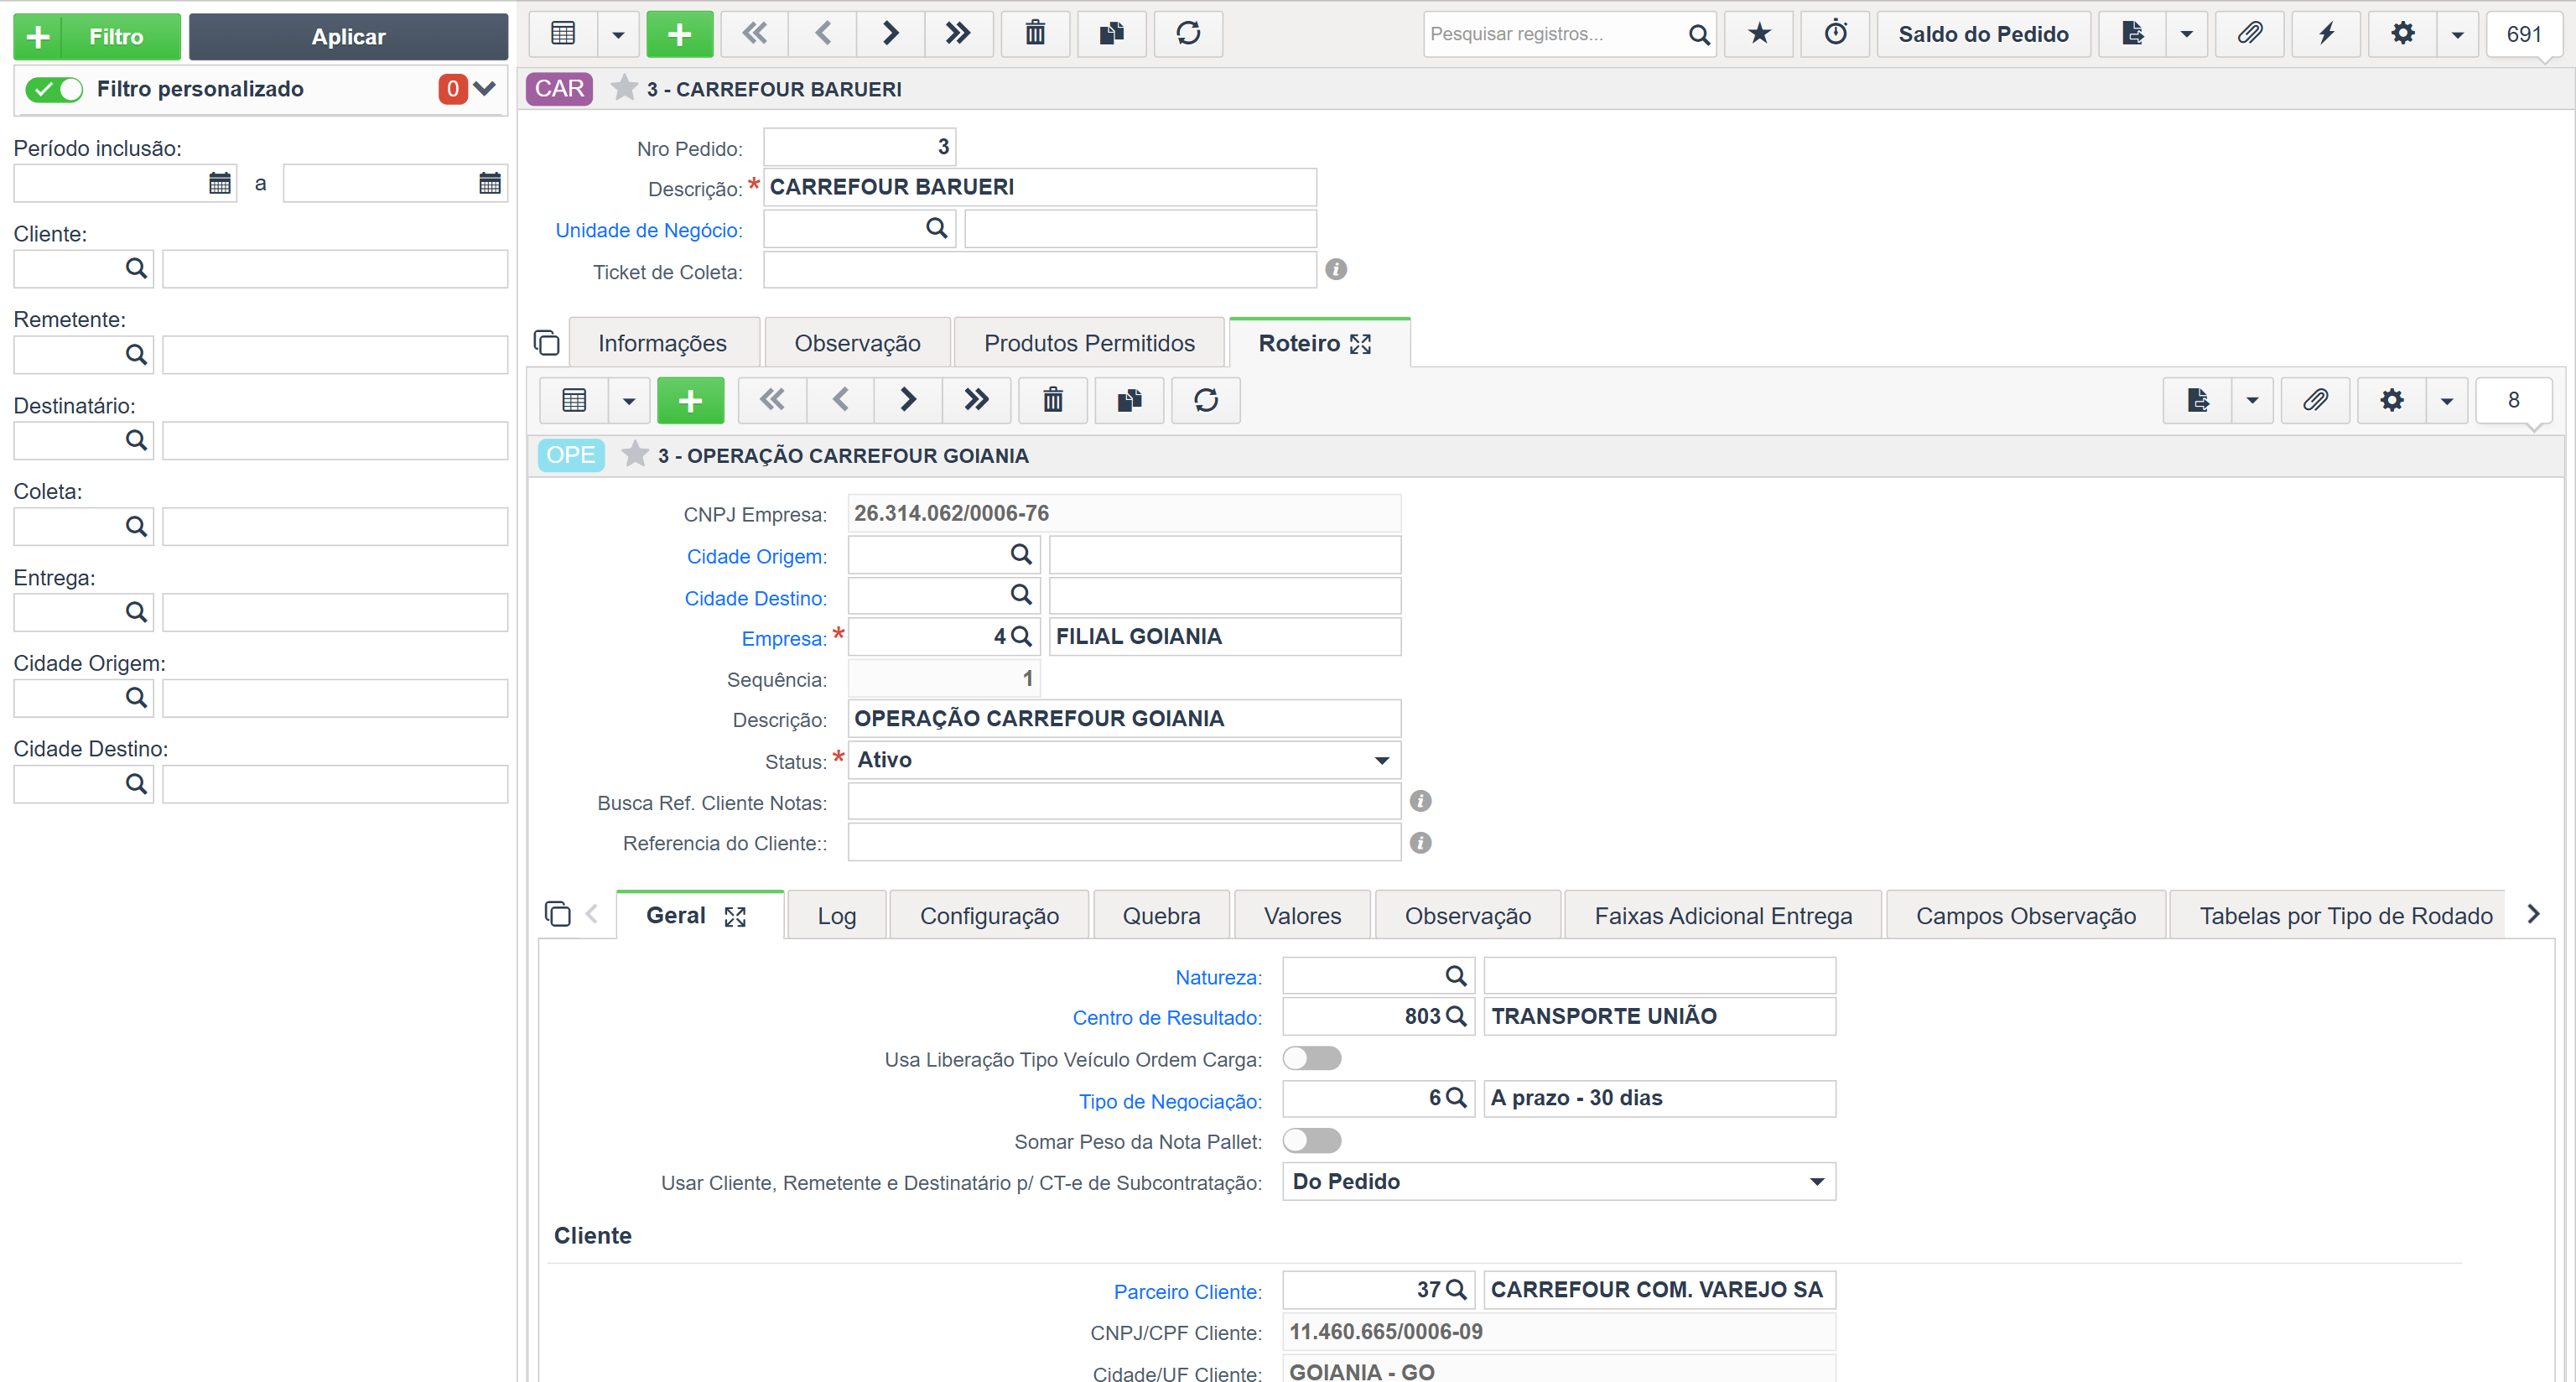Open top settings gear icon
Screen dimensions: 2576x1382
click(2403, 34)
